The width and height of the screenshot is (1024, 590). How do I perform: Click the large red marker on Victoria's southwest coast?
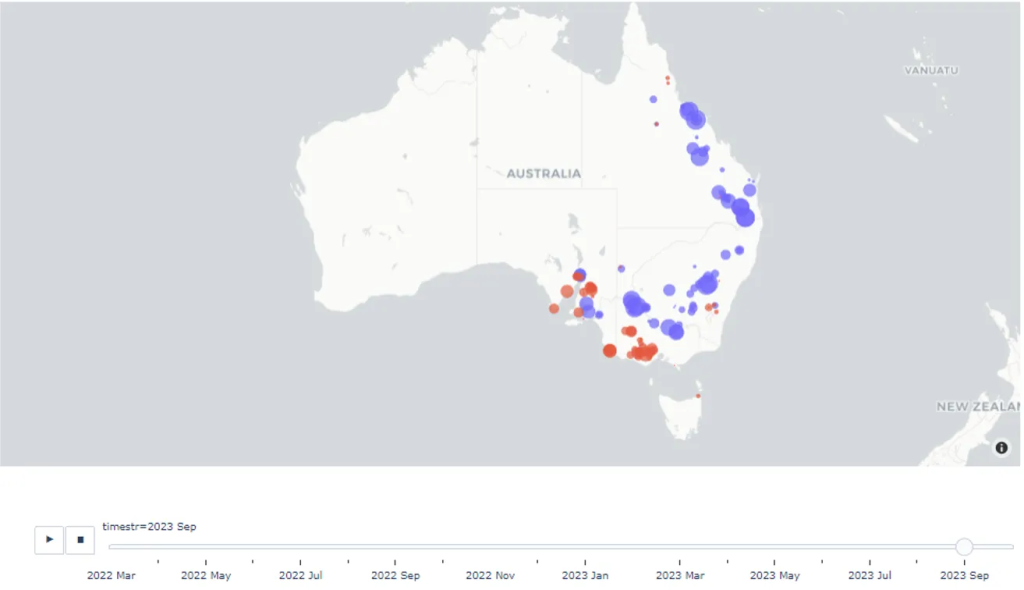(x=610, y=350)
